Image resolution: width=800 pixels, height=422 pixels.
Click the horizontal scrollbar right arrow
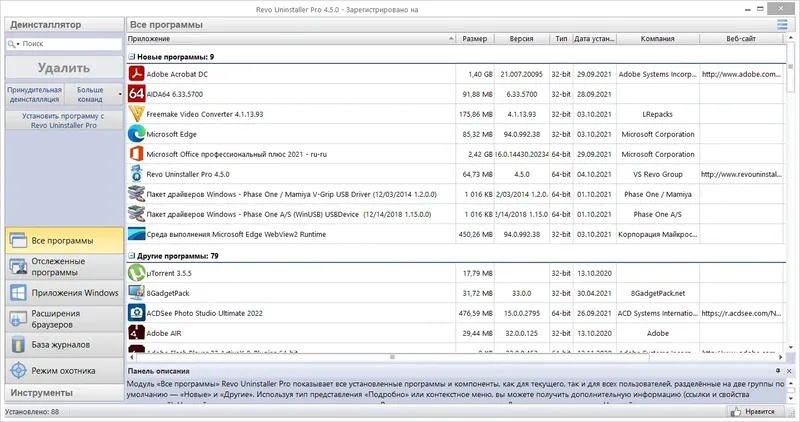pyautogui.click(x=780, y=357)
